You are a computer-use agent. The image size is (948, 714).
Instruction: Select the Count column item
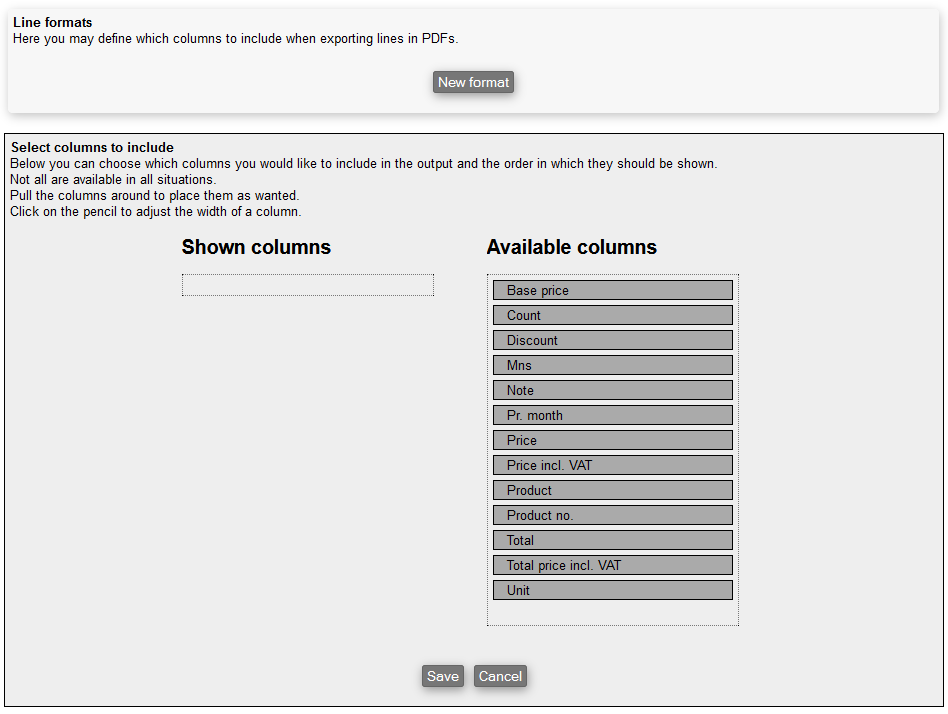coord(612,315)
